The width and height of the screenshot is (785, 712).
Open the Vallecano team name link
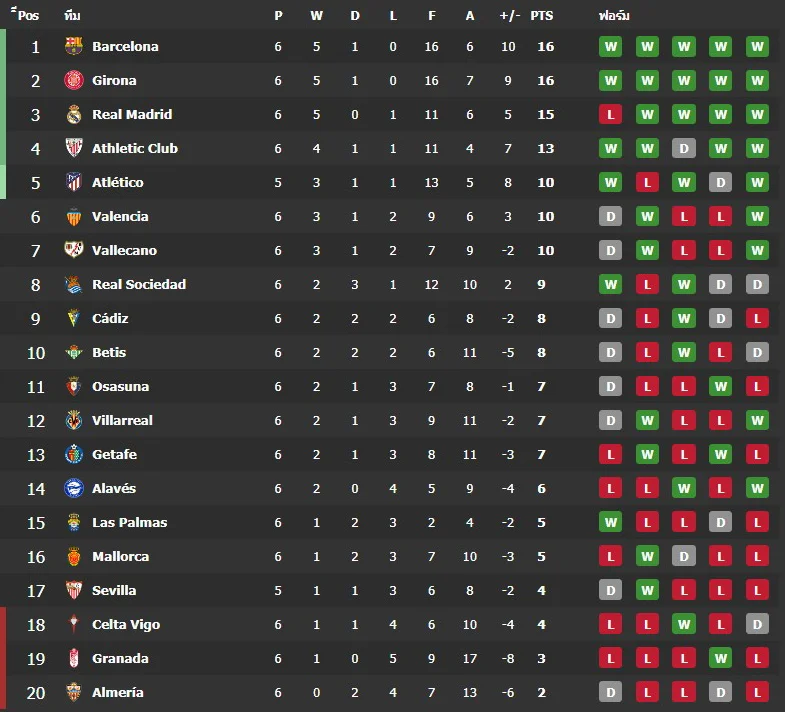124,250
